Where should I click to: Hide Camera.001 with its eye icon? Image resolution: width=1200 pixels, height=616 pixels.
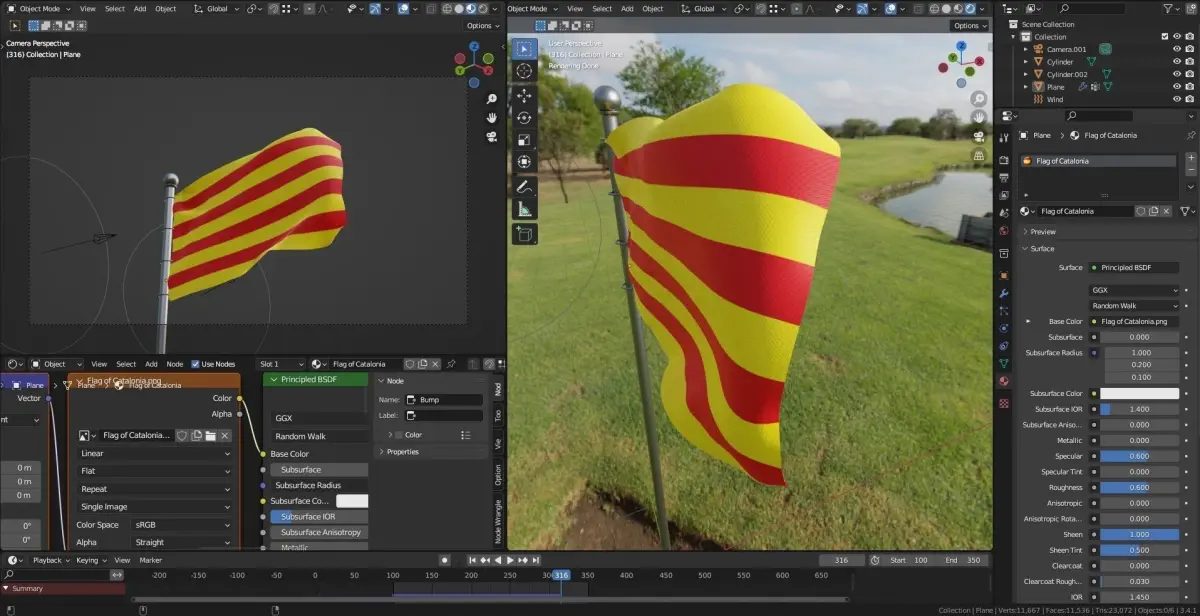tap(1177, 48)
